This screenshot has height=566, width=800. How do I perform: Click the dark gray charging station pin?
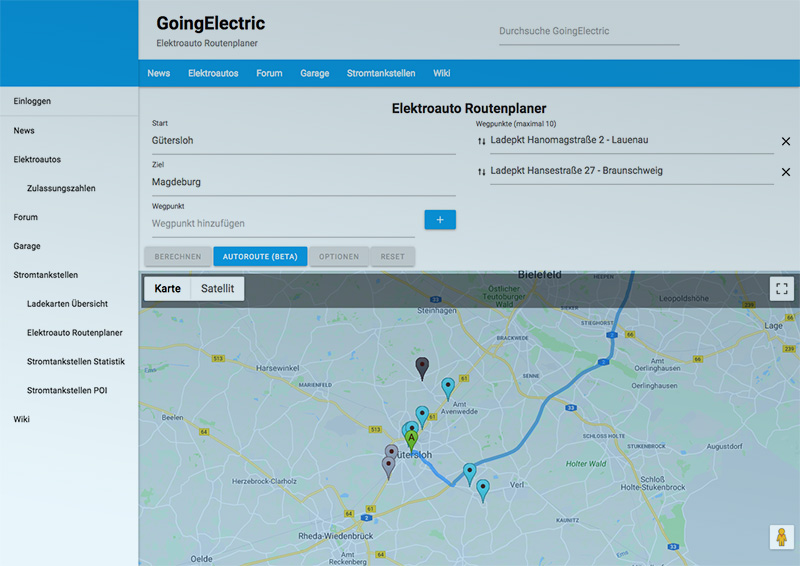click(422, 367)
